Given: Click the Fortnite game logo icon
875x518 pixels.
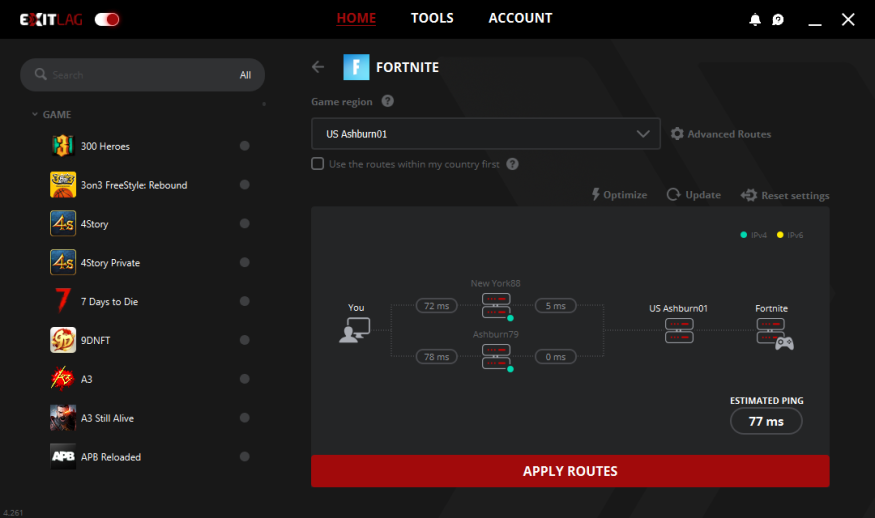Looking at the screenshot, I should tap(356, 67).
